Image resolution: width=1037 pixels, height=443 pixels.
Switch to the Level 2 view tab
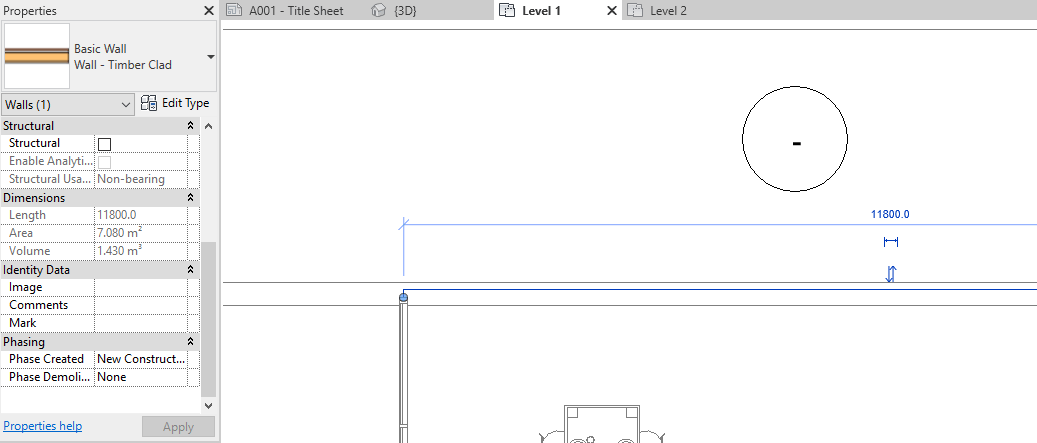668,11
